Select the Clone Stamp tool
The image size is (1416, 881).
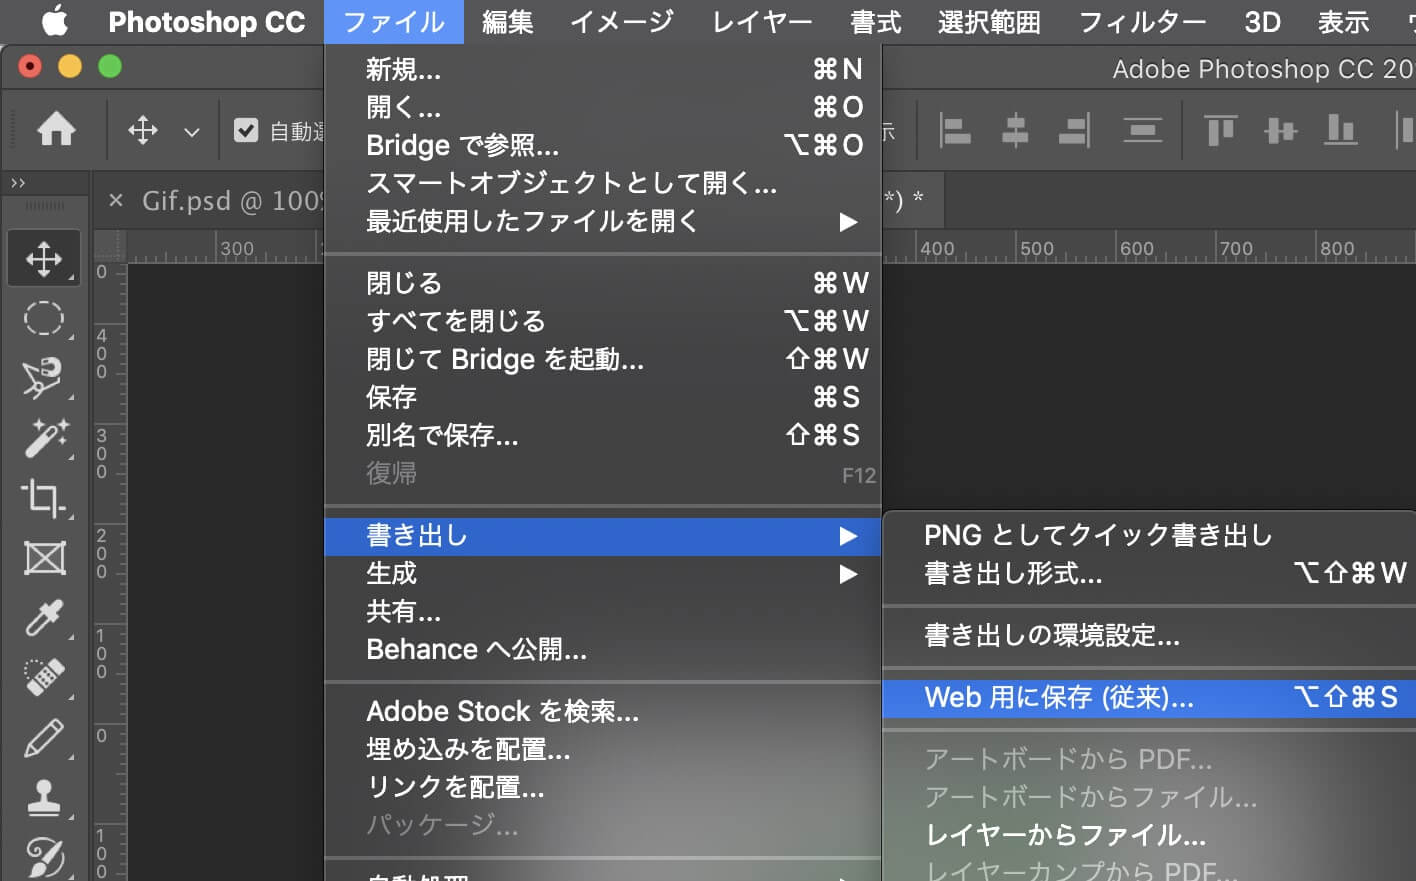[44, 798]
